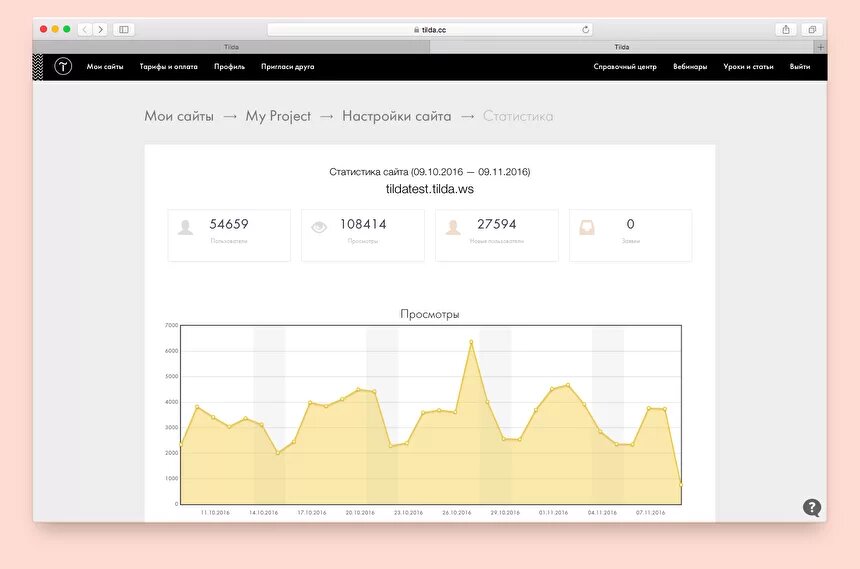Click the new users icon beside 27594
This screenshot has width=860, height=569.
pos(453,227)
